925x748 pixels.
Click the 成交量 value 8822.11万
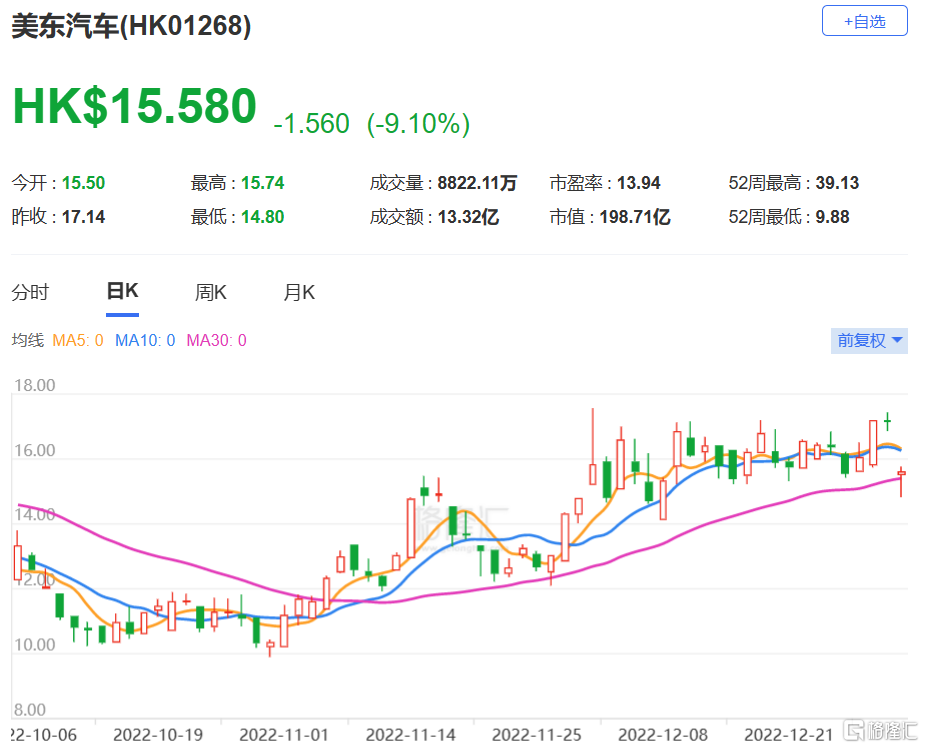click(477, 183)
